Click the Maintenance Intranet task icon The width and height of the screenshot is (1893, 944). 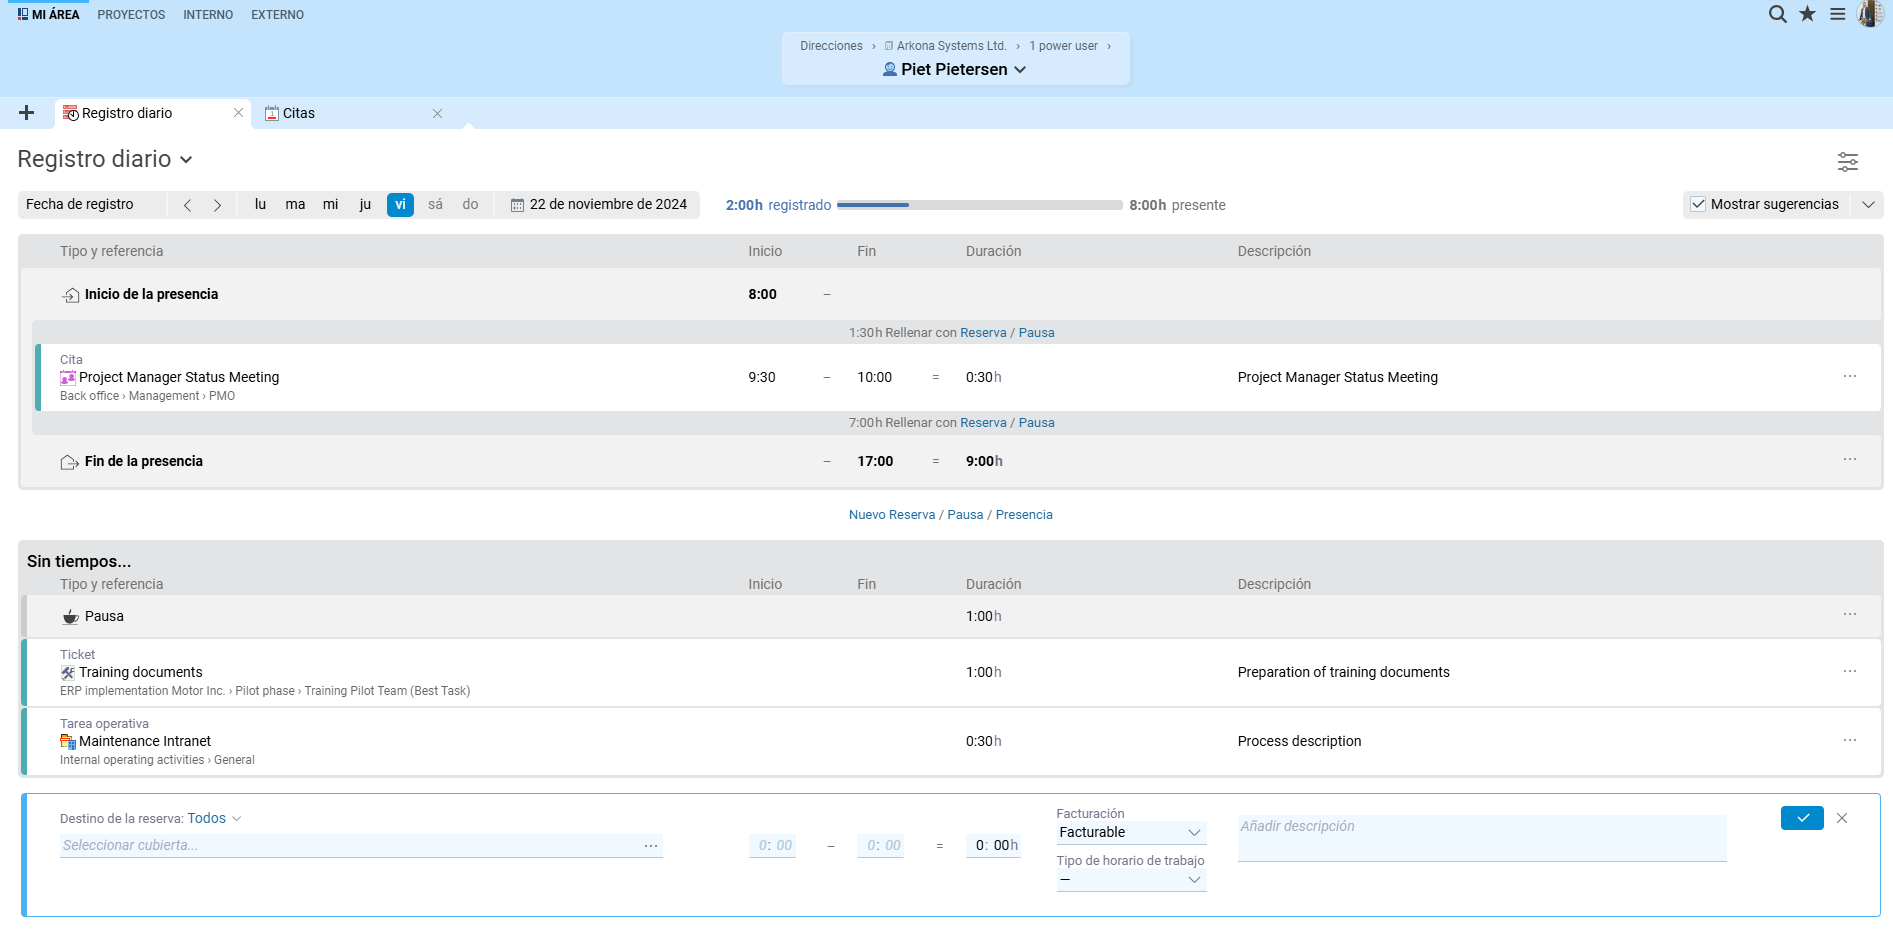68,742
